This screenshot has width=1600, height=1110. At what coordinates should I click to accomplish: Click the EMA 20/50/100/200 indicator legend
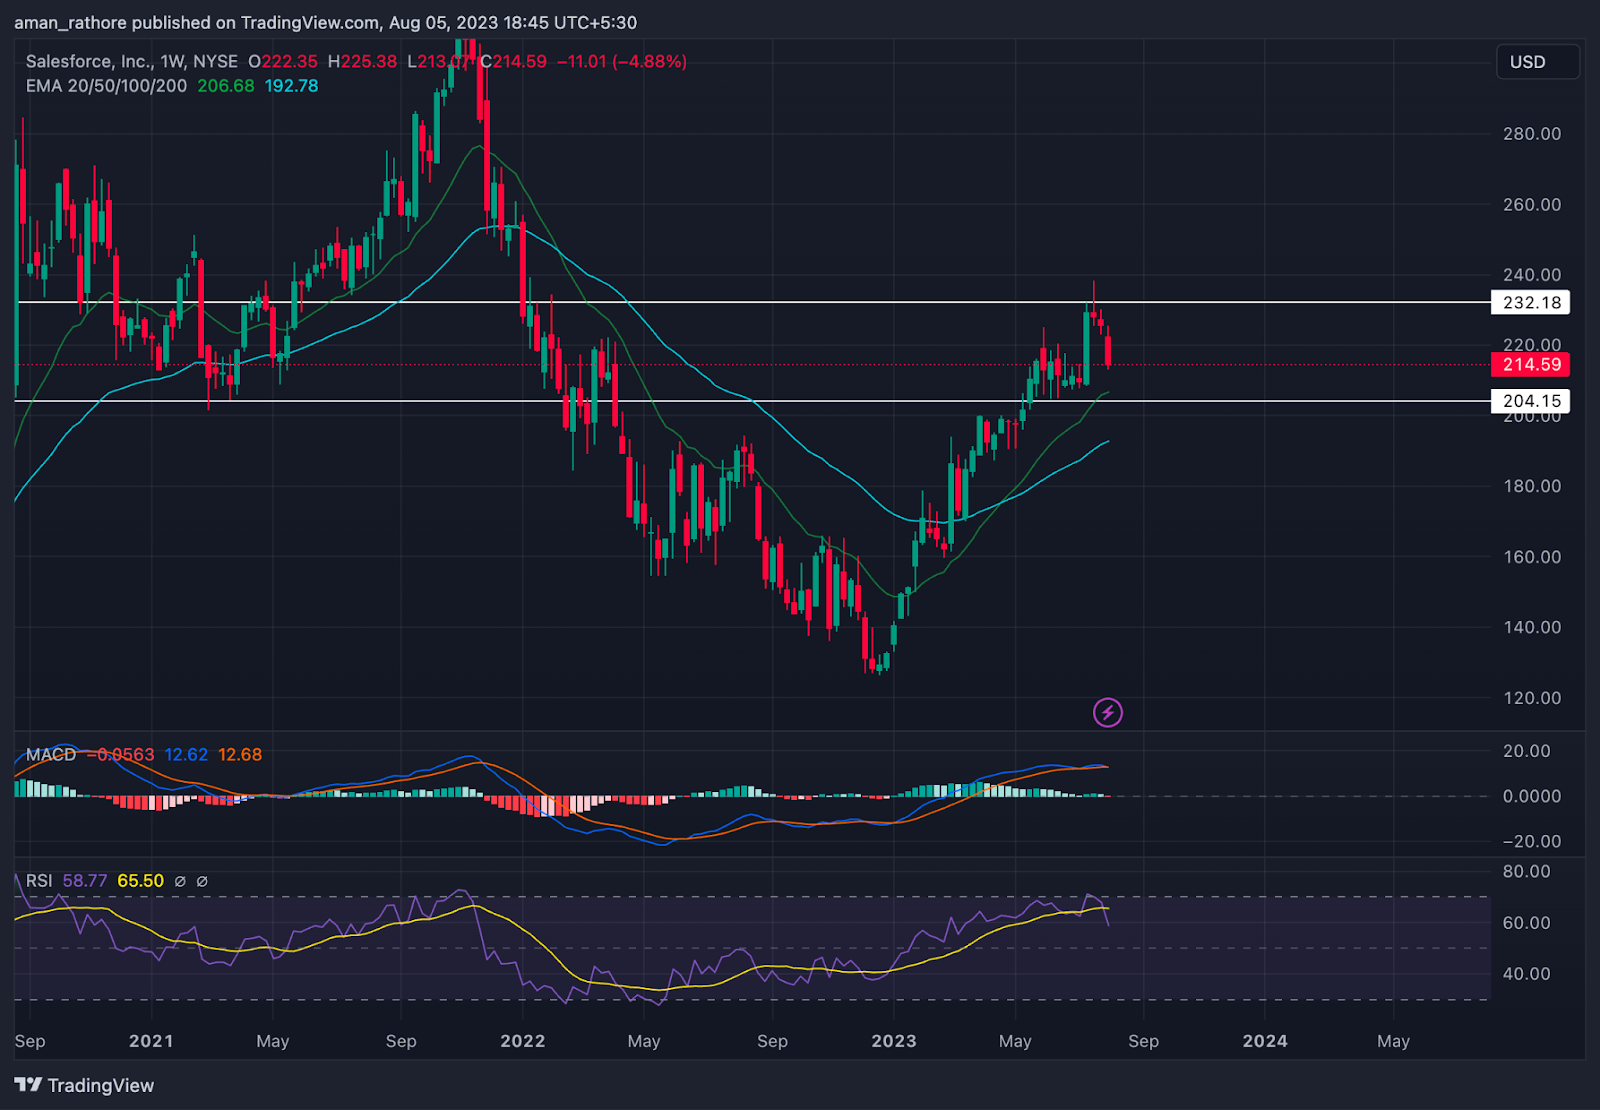(x=106, y=86)
